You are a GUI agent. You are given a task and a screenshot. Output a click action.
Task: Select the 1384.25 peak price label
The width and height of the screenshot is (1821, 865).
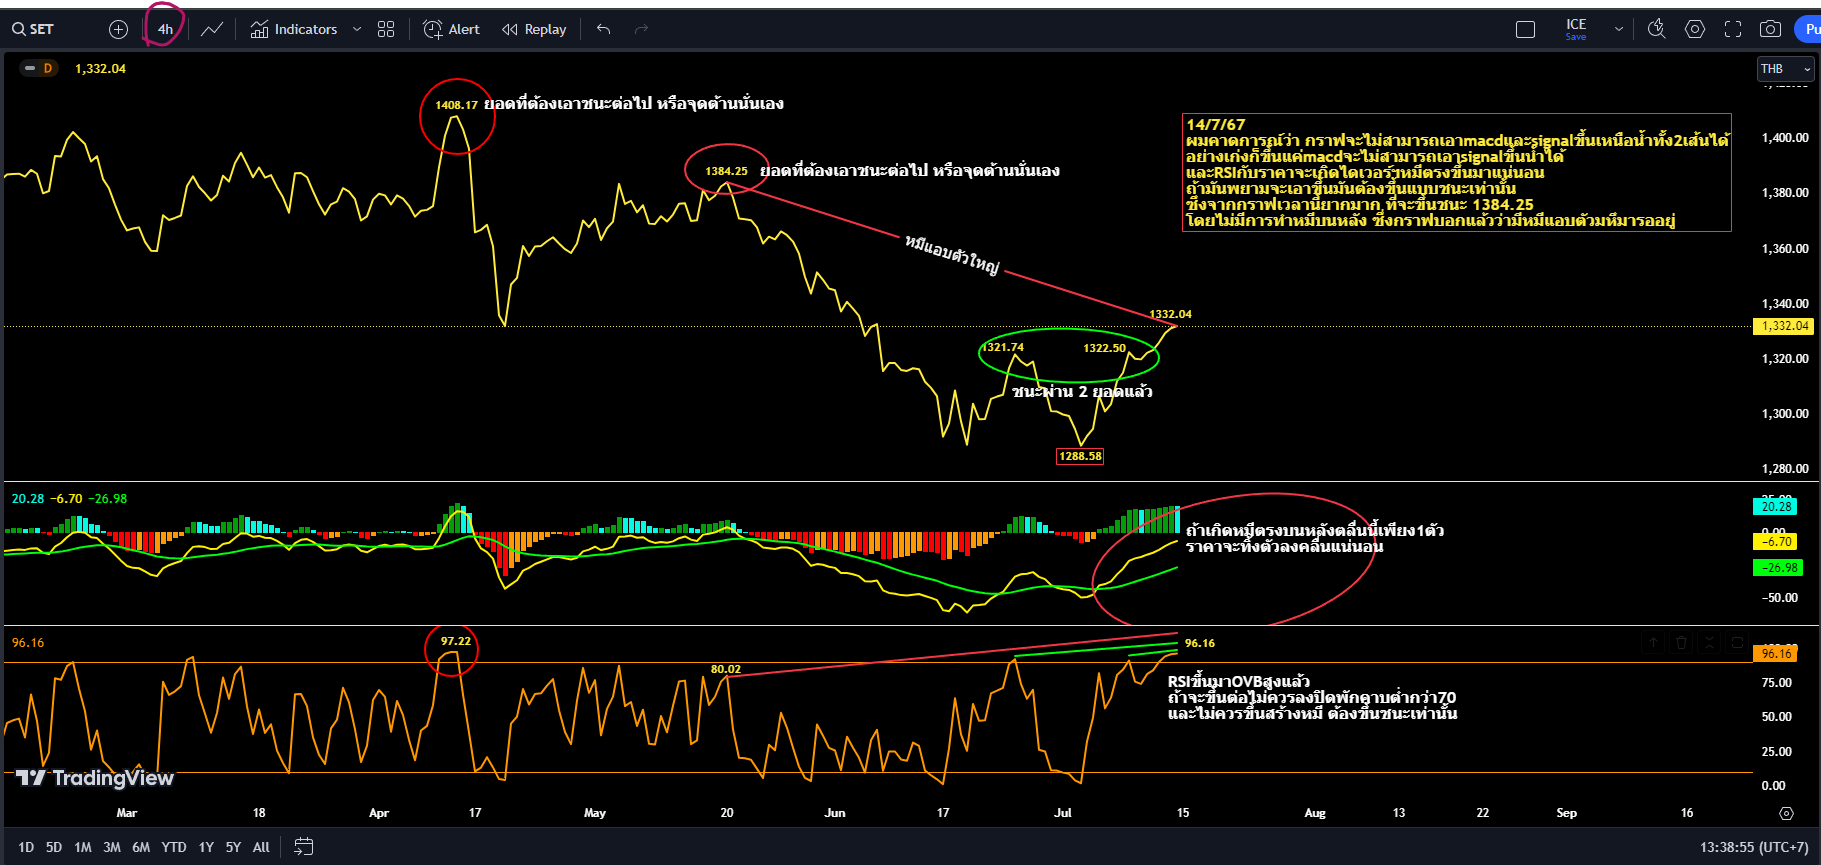click(x=726, y=171)
